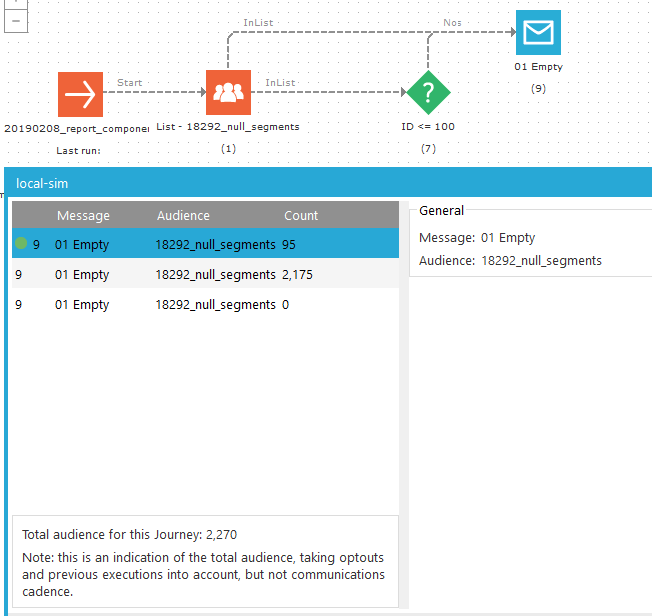
Task: Click the 'Start' connector label
Action: pyautogui.click(x=129, y=83)
